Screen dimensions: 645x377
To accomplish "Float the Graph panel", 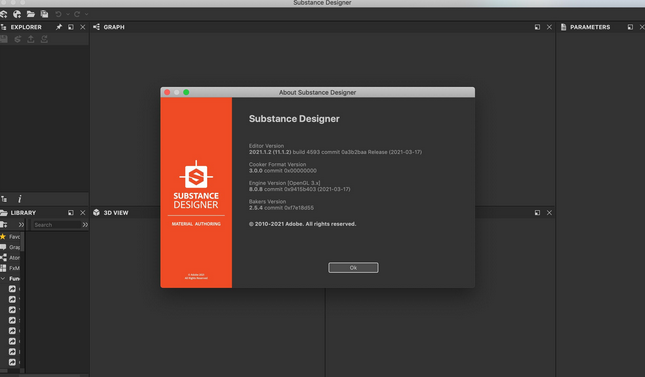I will click(537, 27).
